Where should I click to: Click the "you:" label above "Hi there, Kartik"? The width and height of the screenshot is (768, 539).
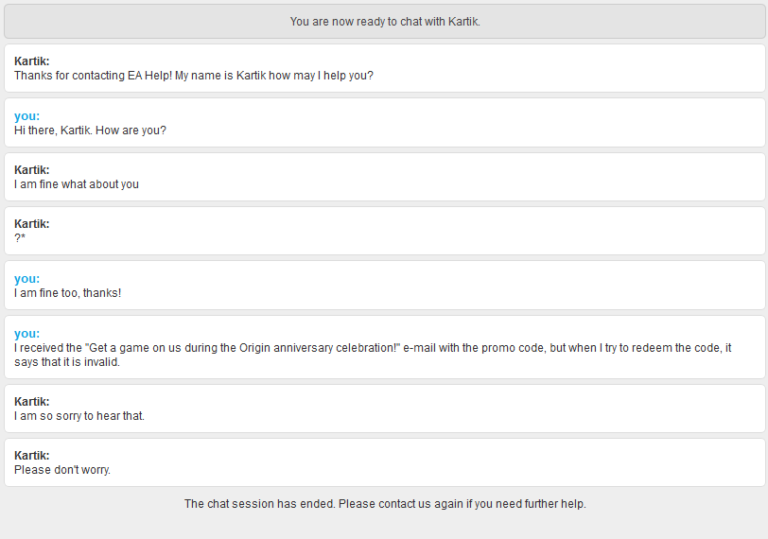click(x=27, y=116)
